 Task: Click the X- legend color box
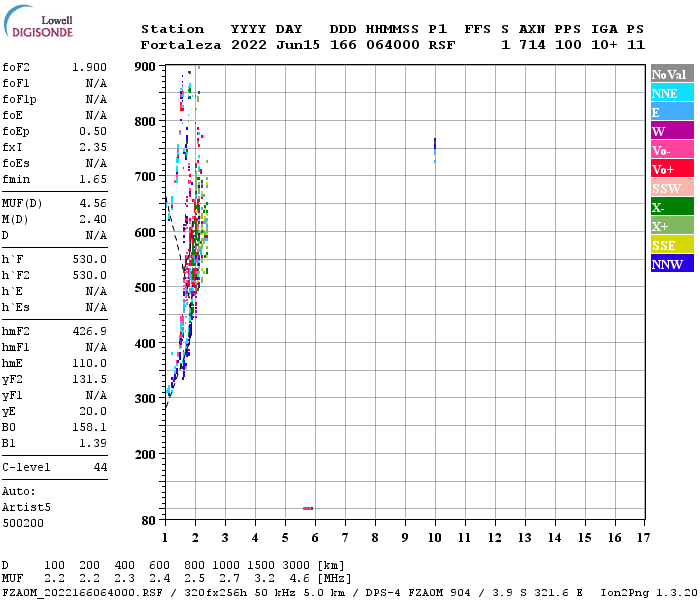[x=672, y=207]
